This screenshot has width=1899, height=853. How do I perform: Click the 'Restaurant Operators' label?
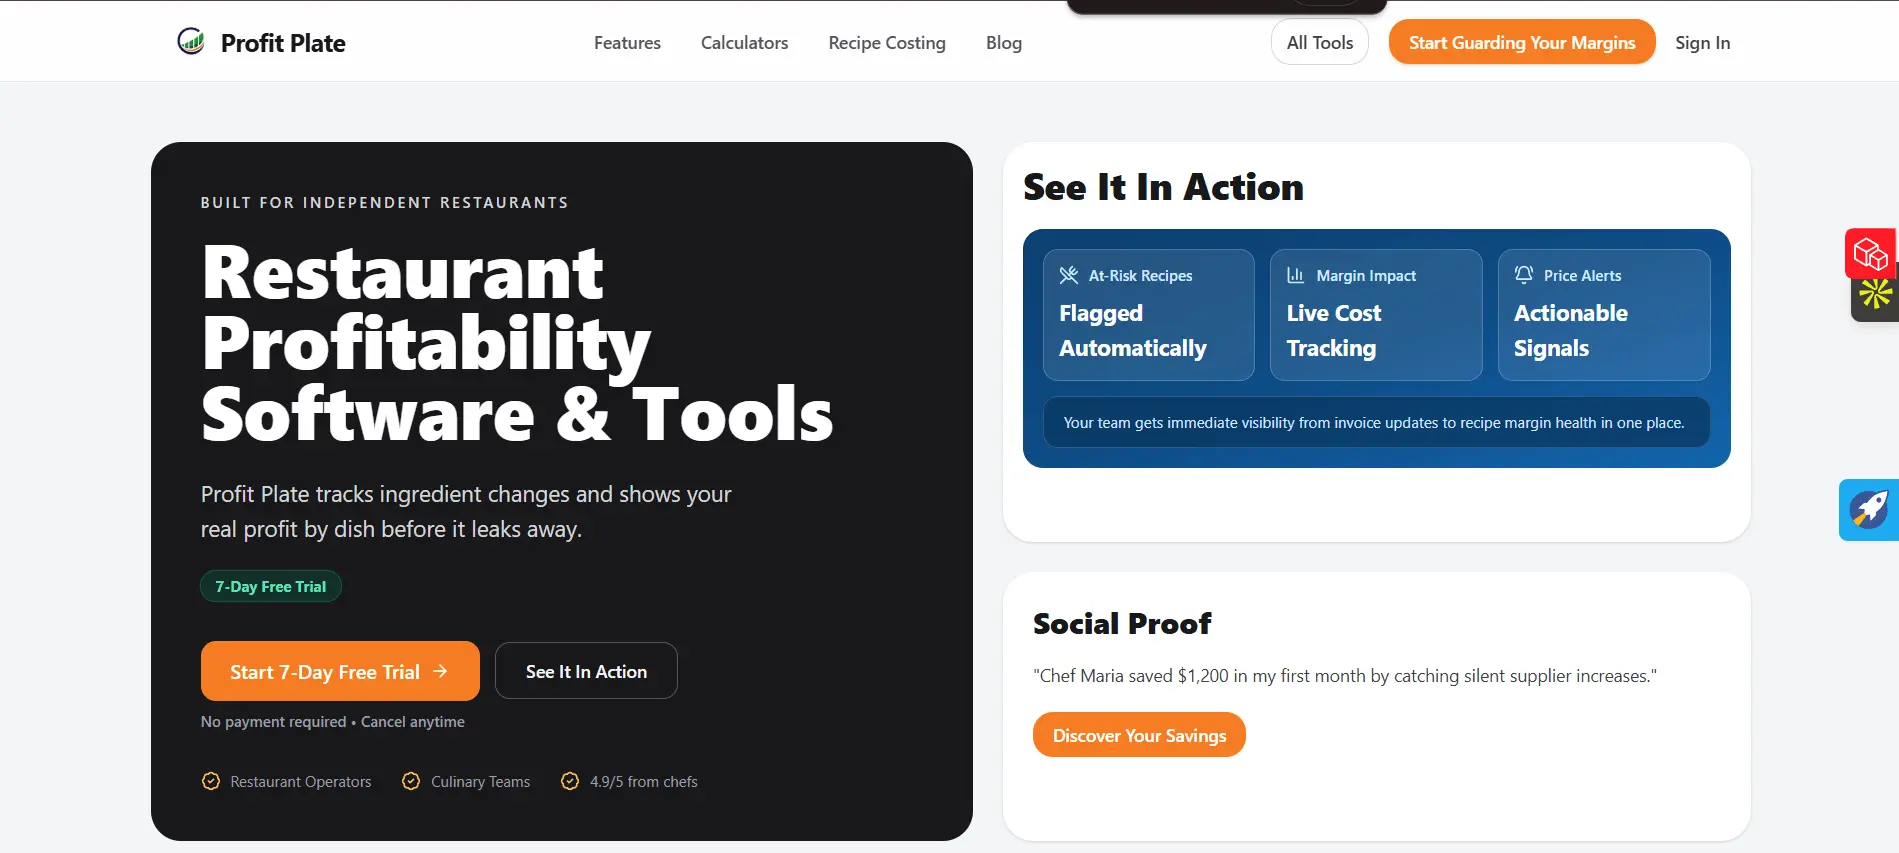point(301,782)
